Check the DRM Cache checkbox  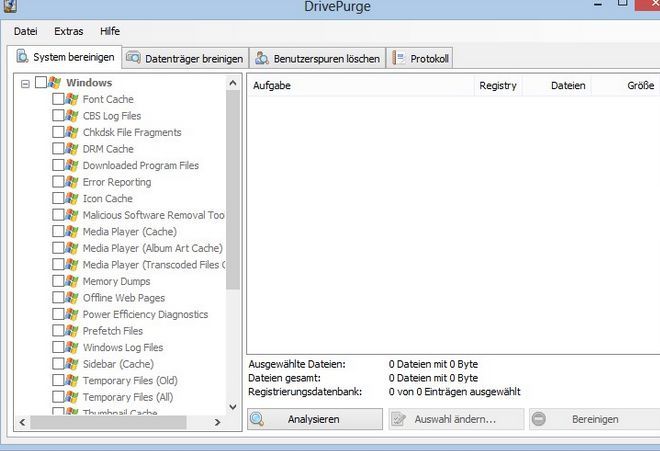coord(58,149)
